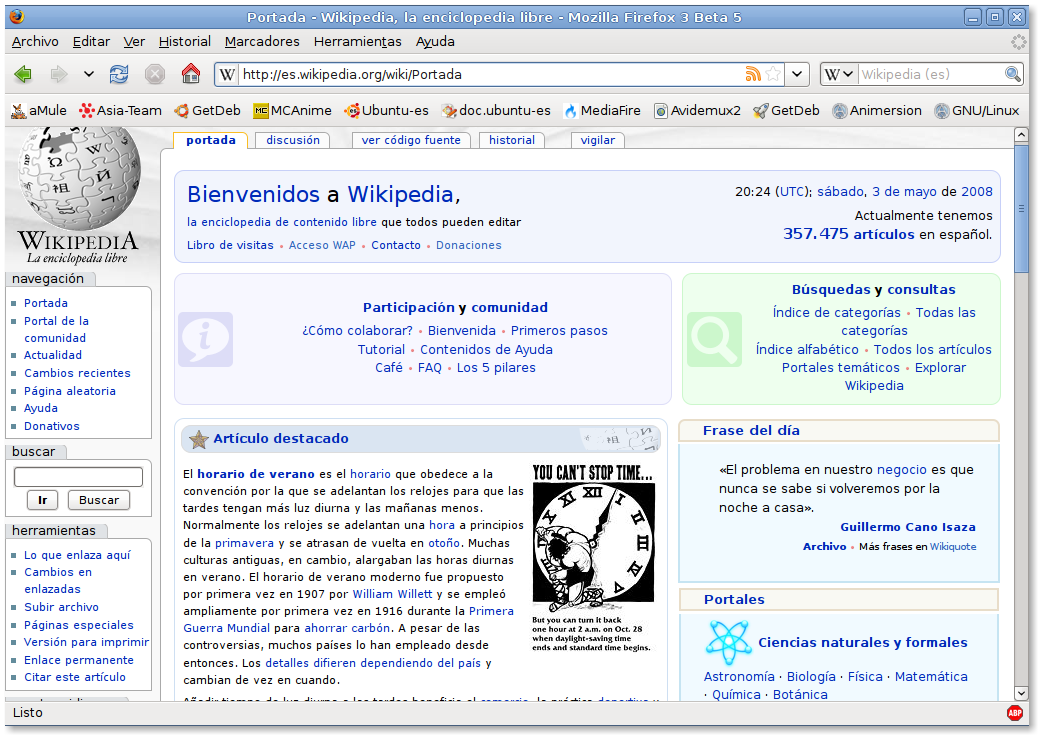Image resolution: width=1038 pixels, height=735 pixels.
Task: Go to the Home page icon
Action: click(190, 74)
